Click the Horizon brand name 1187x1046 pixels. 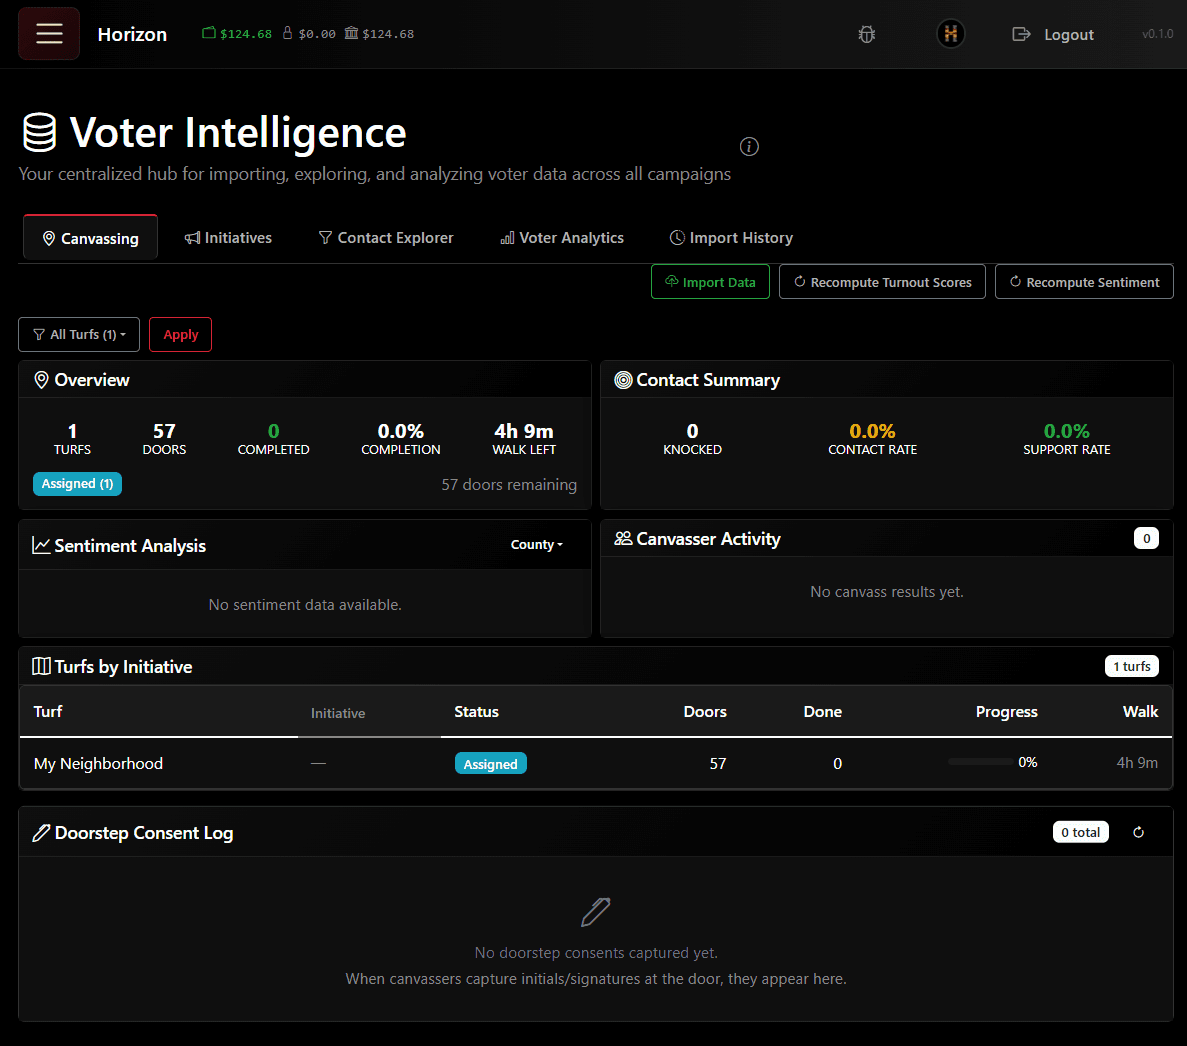point(132,34)
